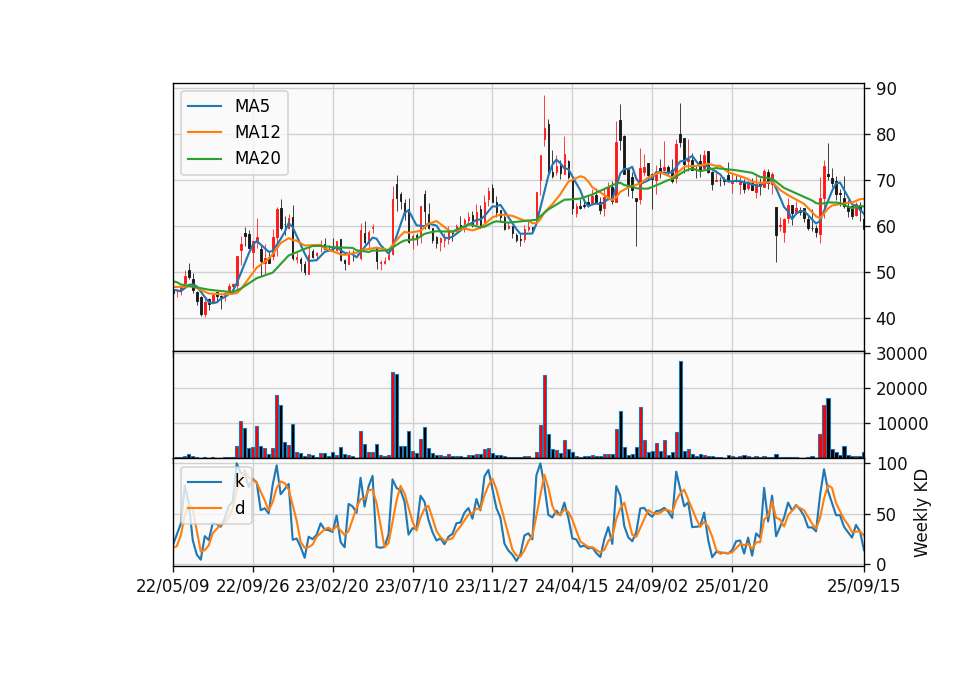Click the 10000 volume axis label
This screenshot has height=690, width=960.
click(902, 424)
